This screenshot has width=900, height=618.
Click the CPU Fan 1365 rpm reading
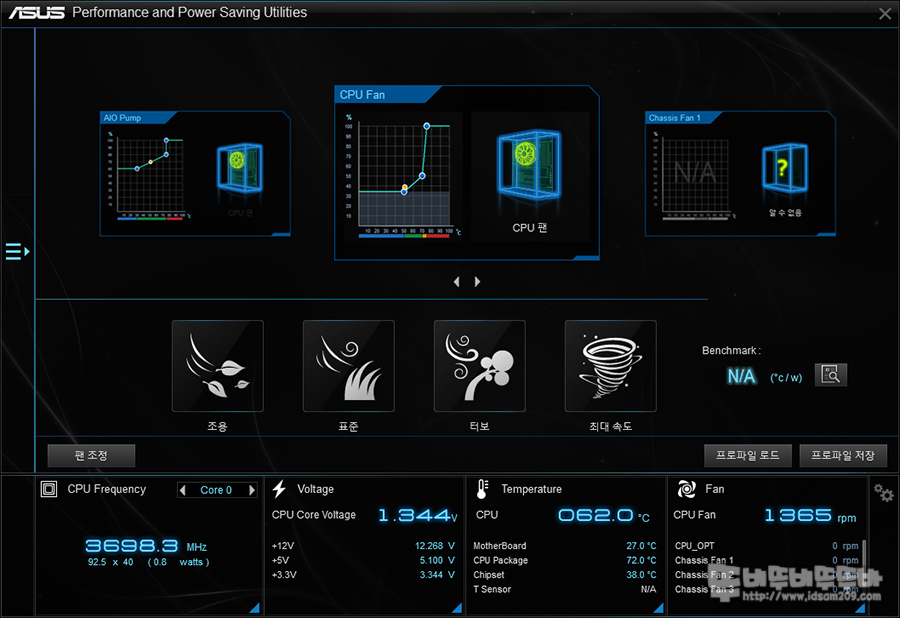(810, 515)
